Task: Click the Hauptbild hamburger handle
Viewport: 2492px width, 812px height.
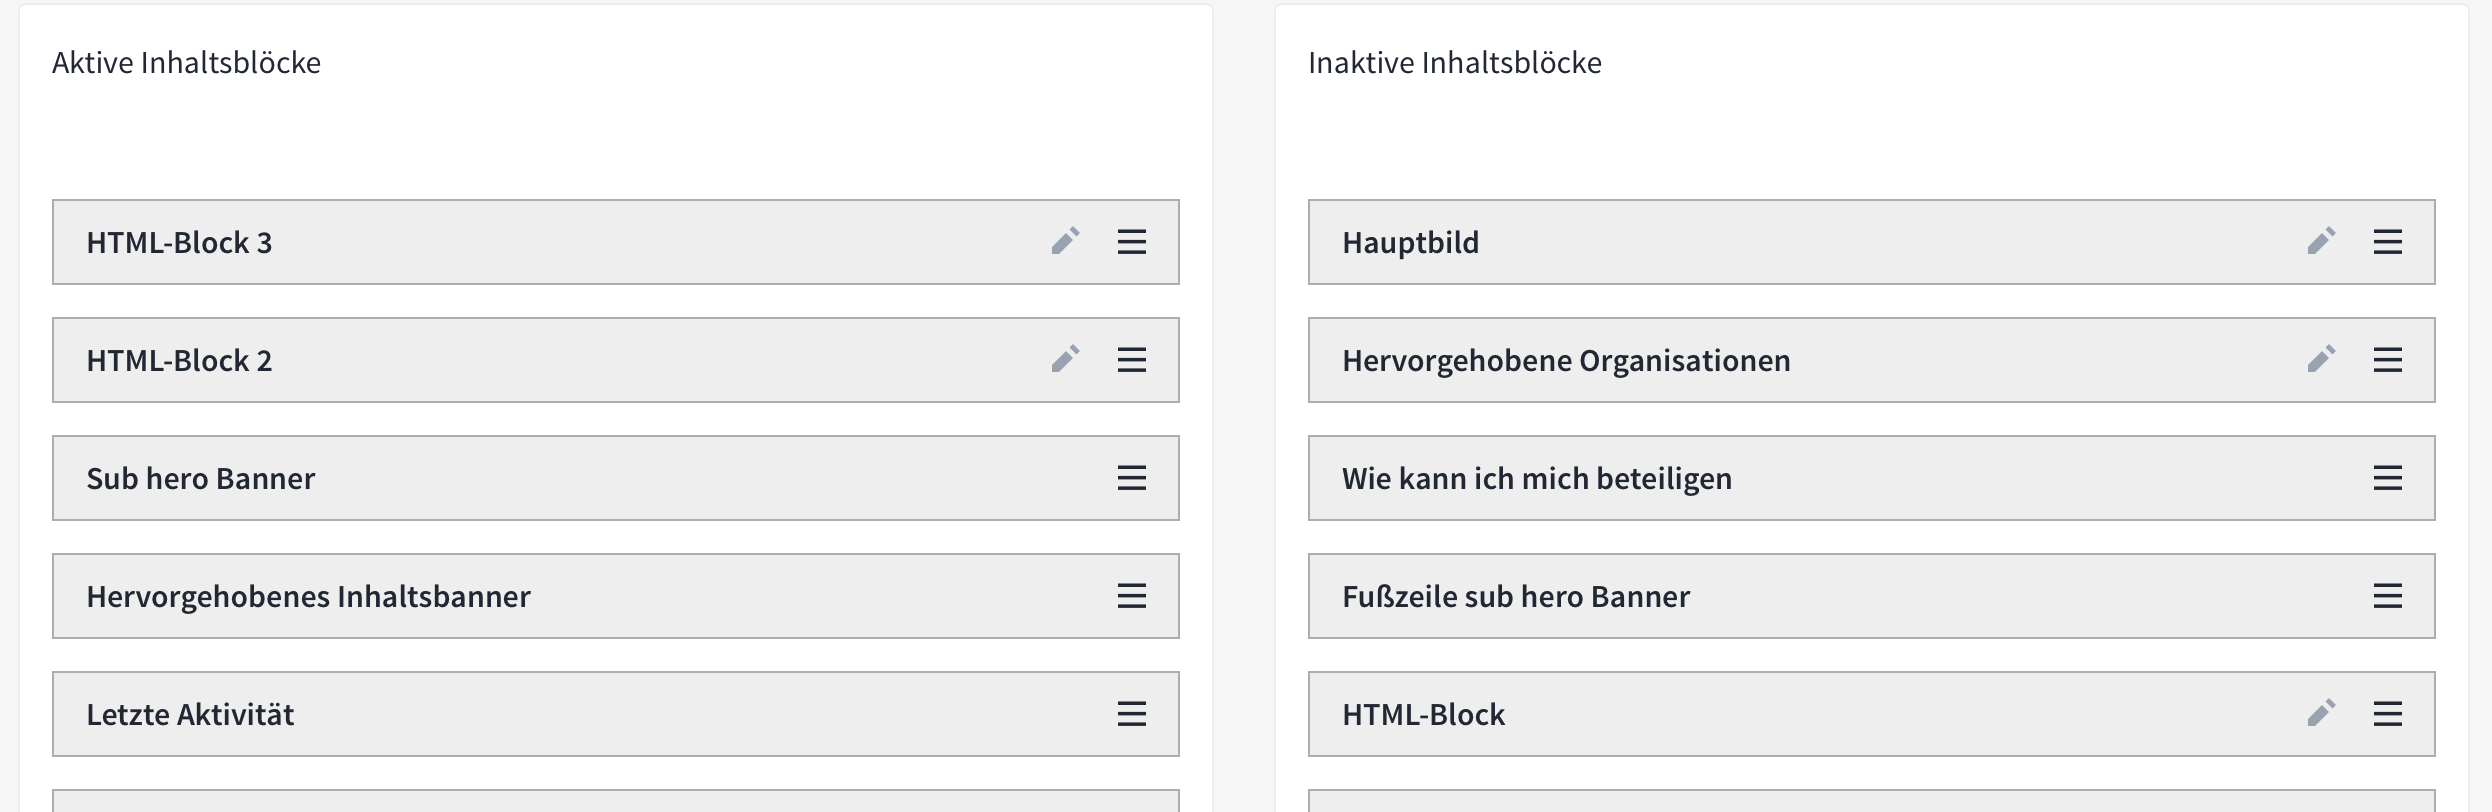Action: (2388, 242)
